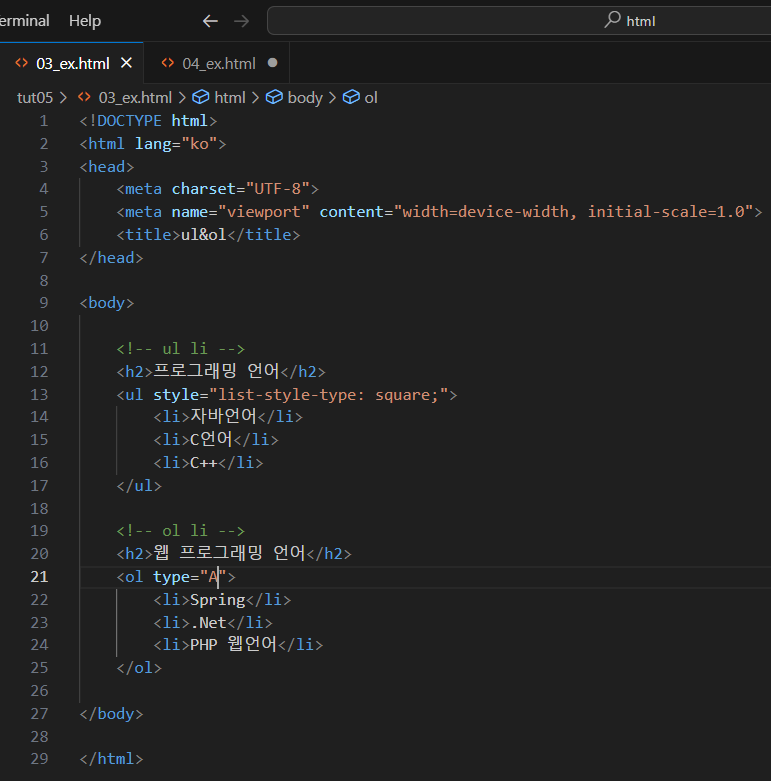Click the cube icon before html breadcrumb

coord(201,97)
